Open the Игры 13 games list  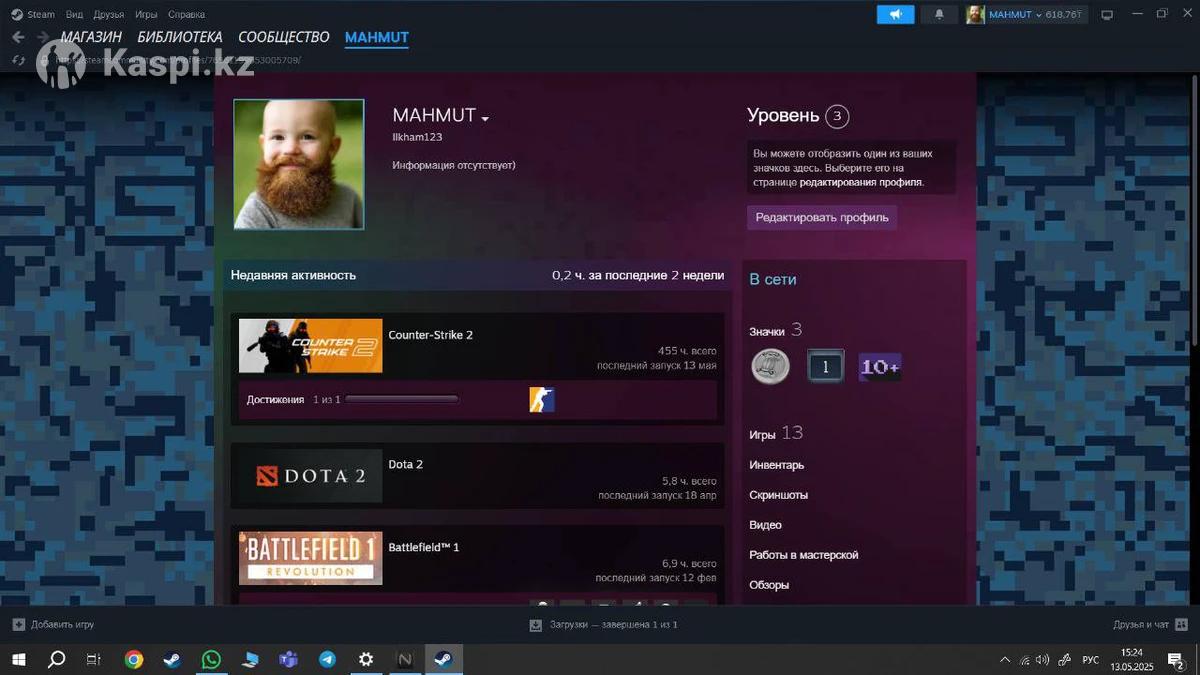776,433
